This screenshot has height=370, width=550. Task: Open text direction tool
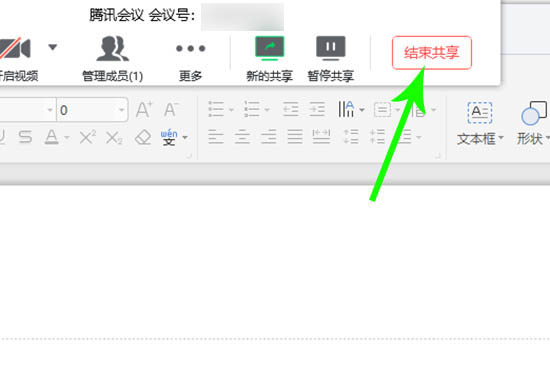pos(346,109)
